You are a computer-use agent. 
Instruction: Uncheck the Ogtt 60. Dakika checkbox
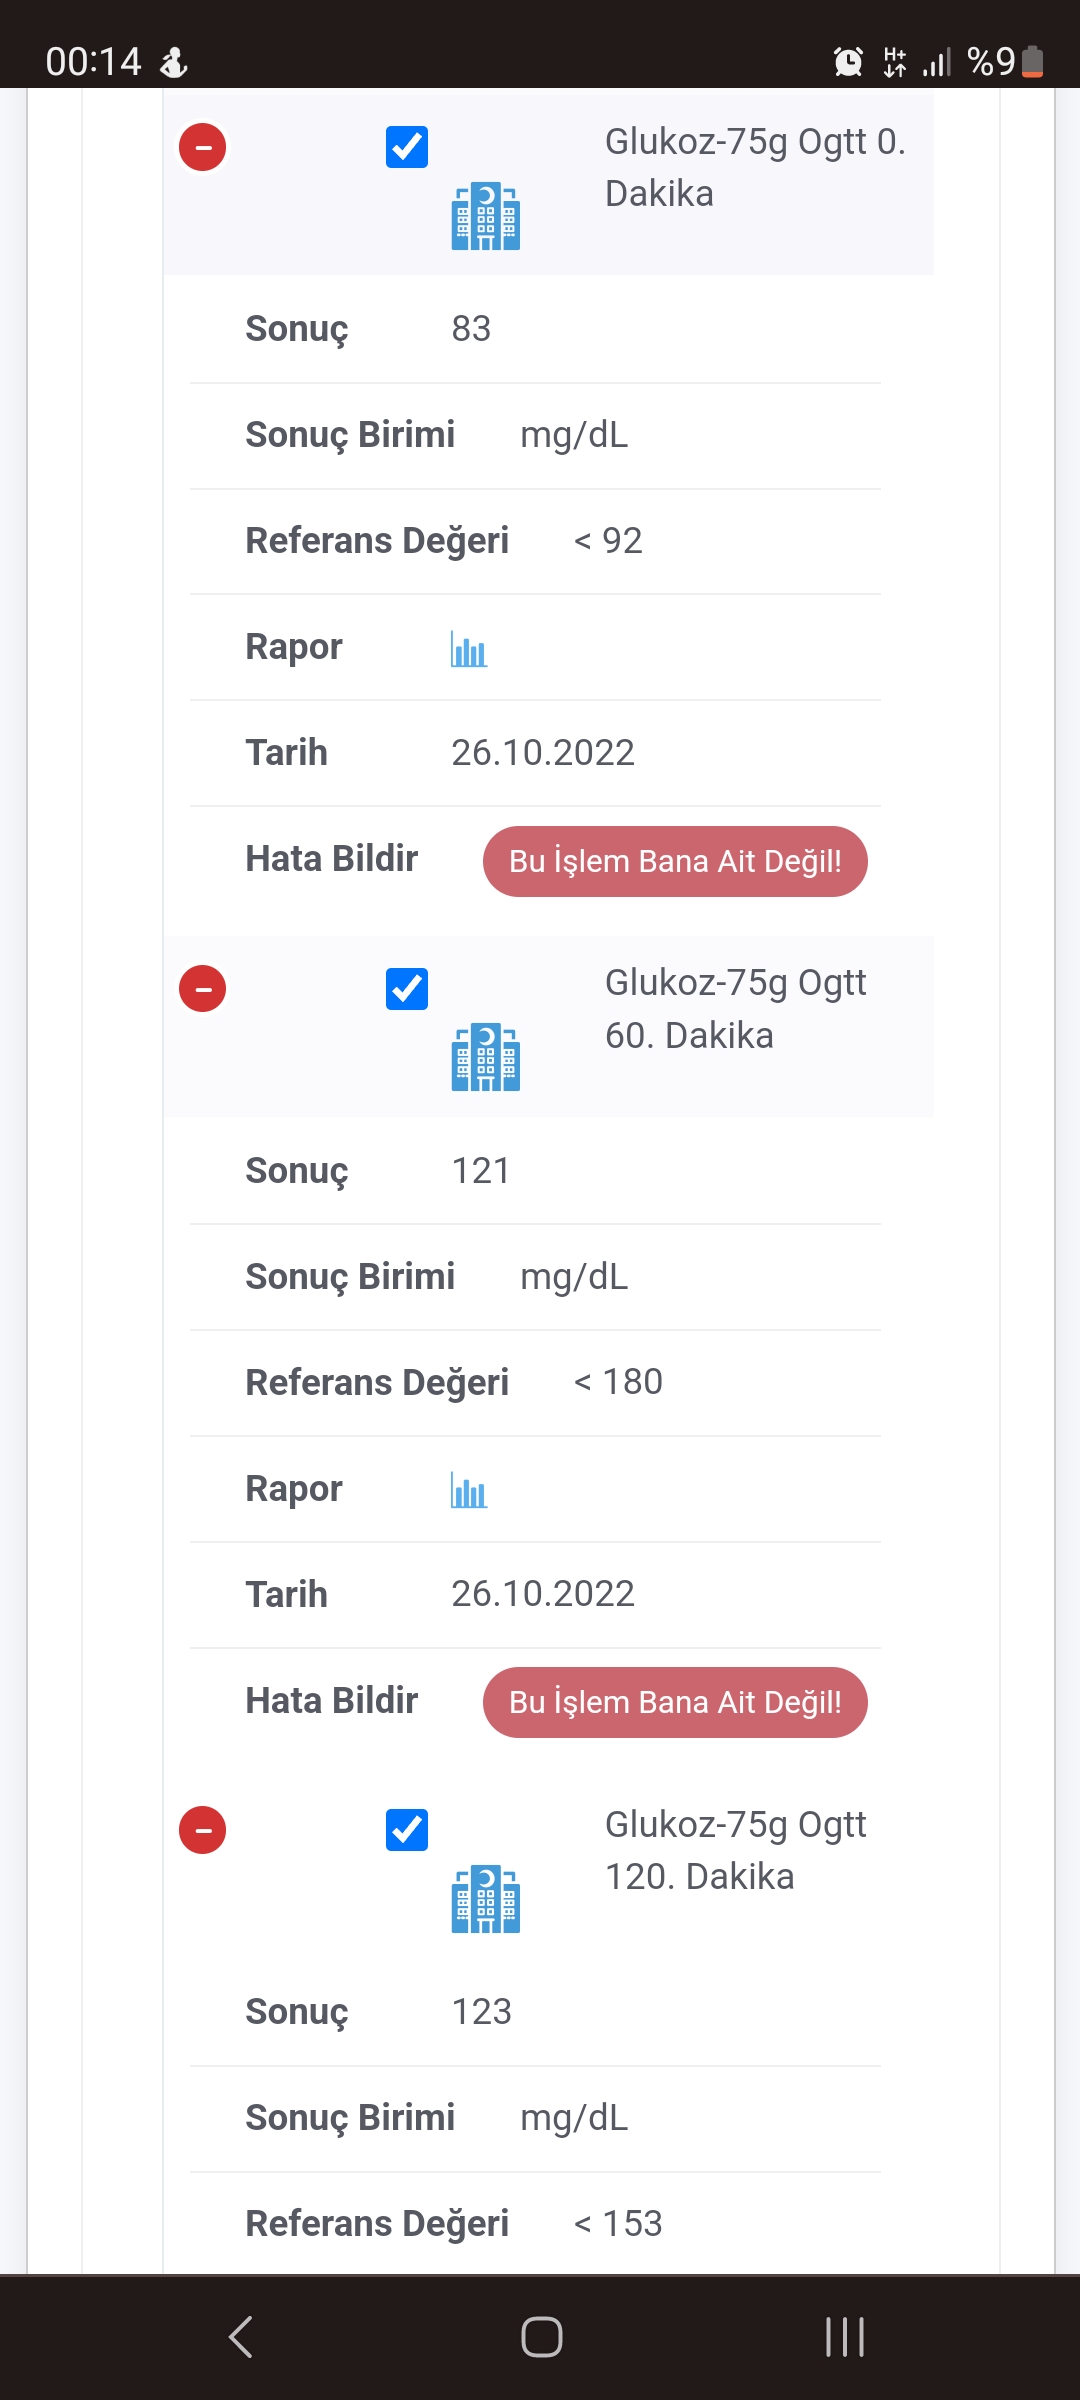[x=407, y=989]
